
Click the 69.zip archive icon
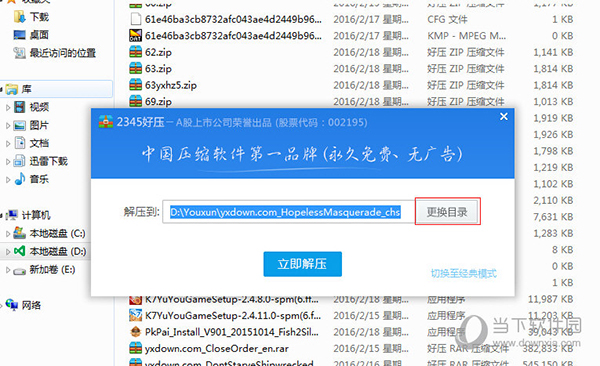click(x=135, y=101)
